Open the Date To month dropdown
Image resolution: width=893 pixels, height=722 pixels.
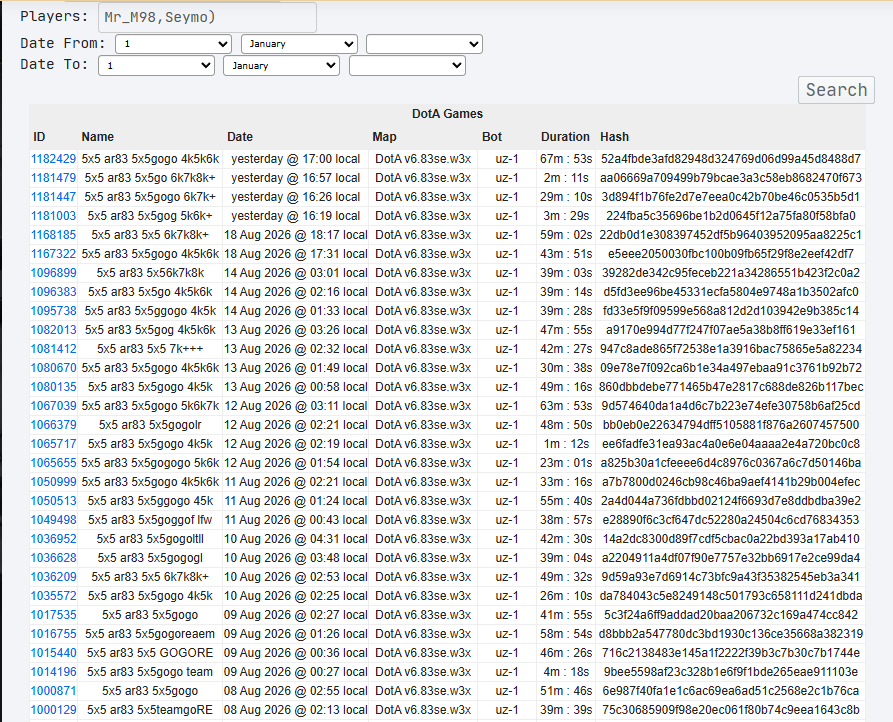click(x=281, y=65)
